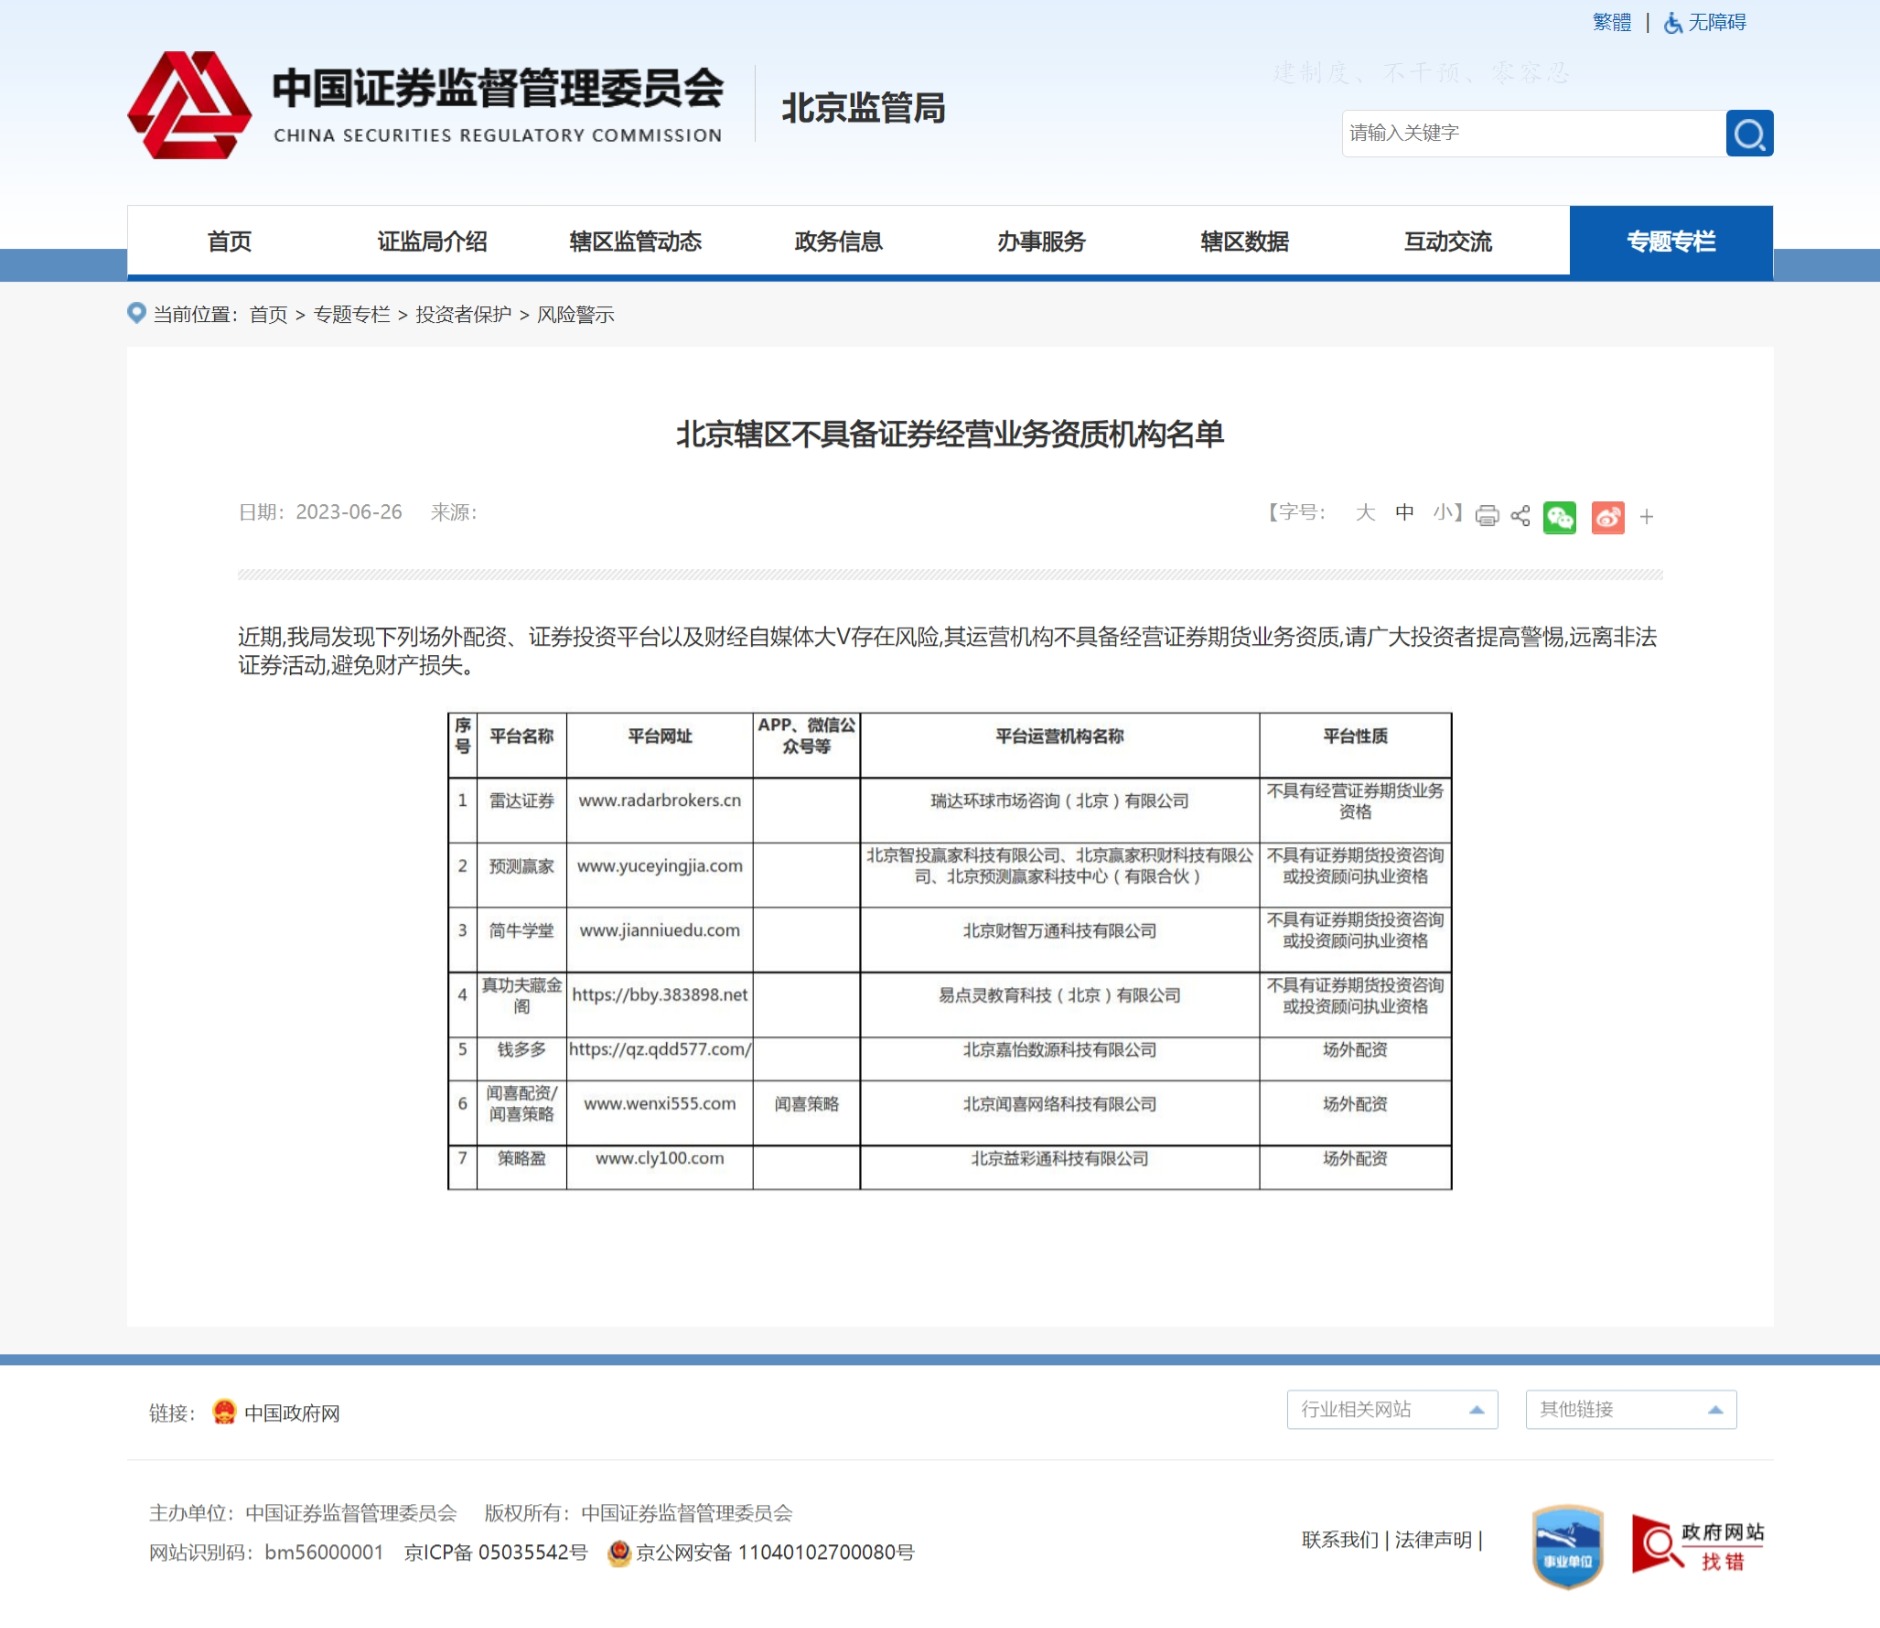
Task: Expand 行业相关网站 dropdown
Action: click(1392, 1409)
